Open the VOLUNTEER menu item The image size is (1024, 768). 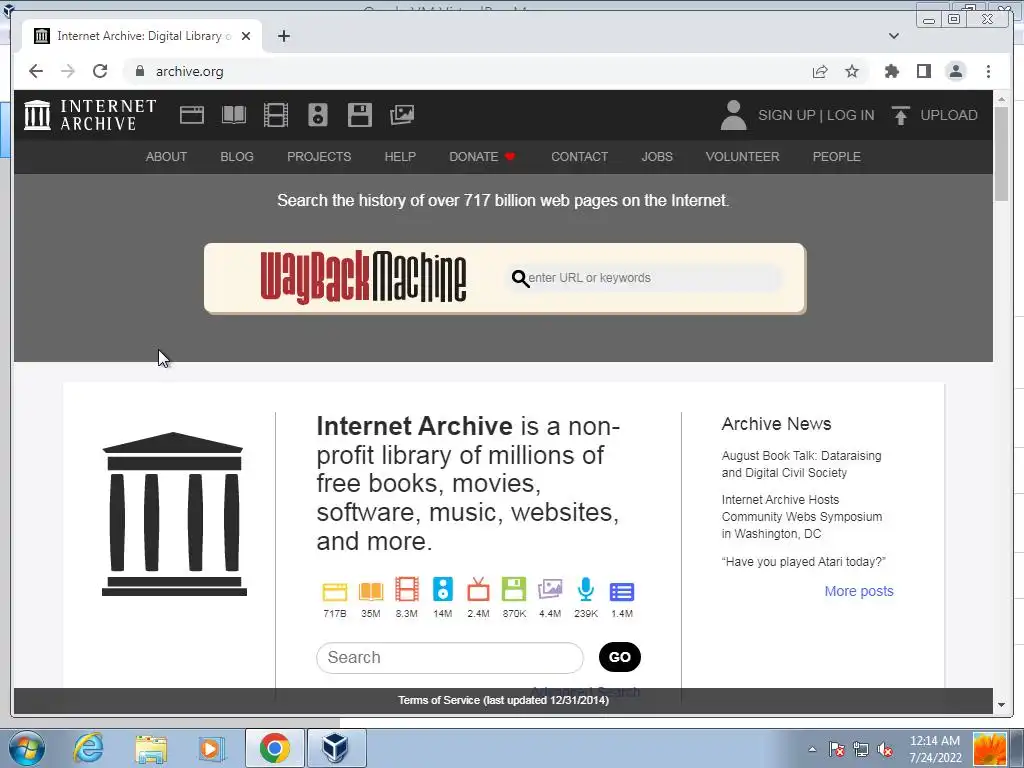coord(743,157)
